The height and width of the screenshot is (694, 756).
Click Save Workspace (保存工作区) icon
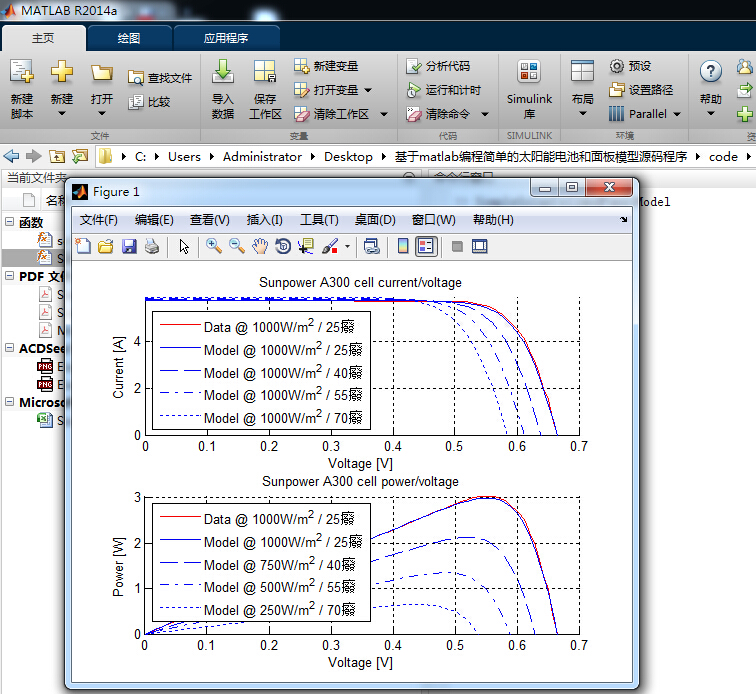pyautogui.click(x=265, y=71)
